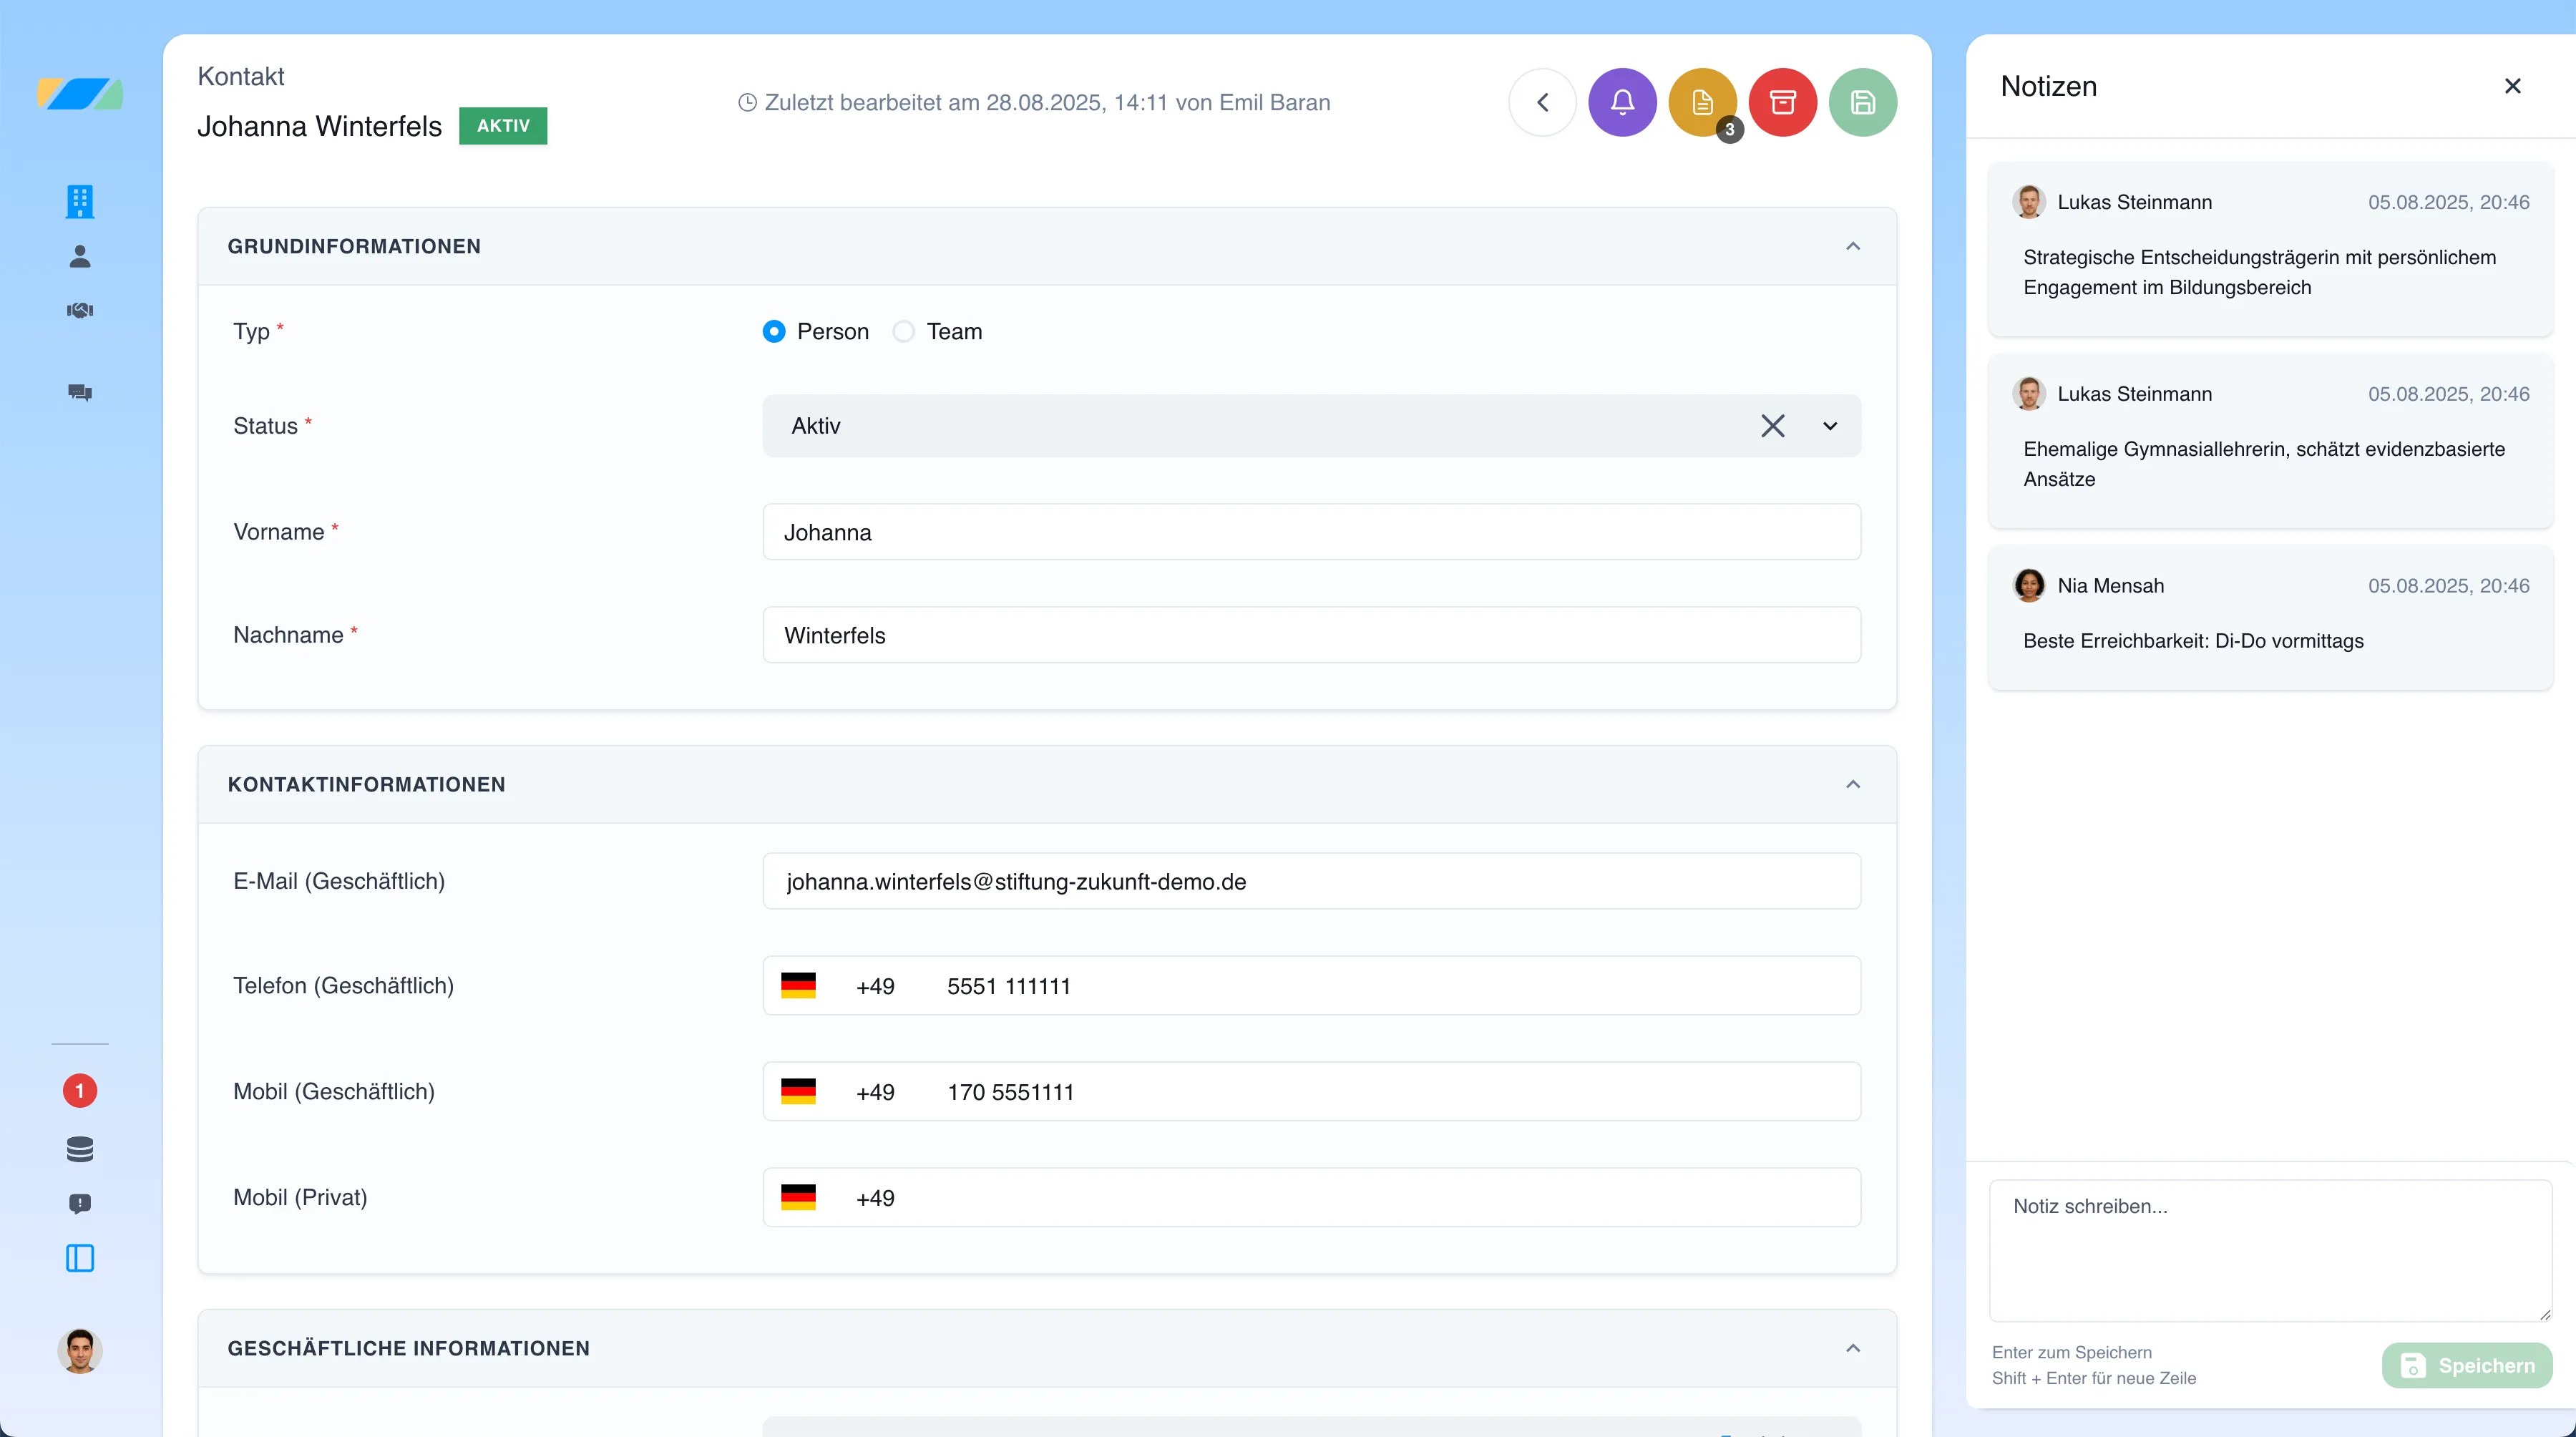Click the Kontakt breadcrumb label

[241, 76]
